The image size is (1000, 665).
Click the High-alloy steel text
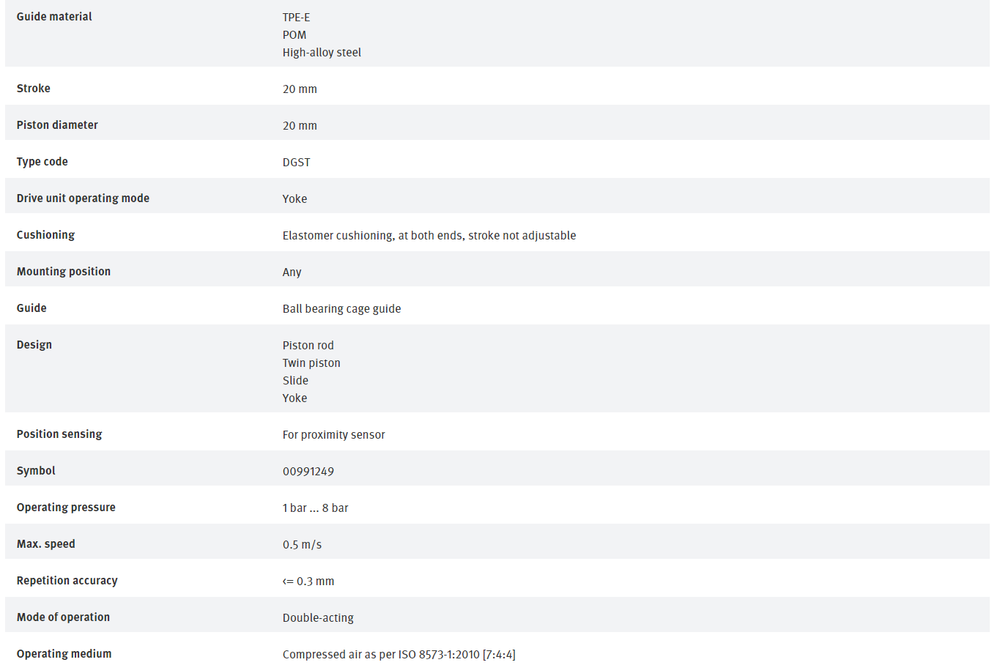click(322, 53)
